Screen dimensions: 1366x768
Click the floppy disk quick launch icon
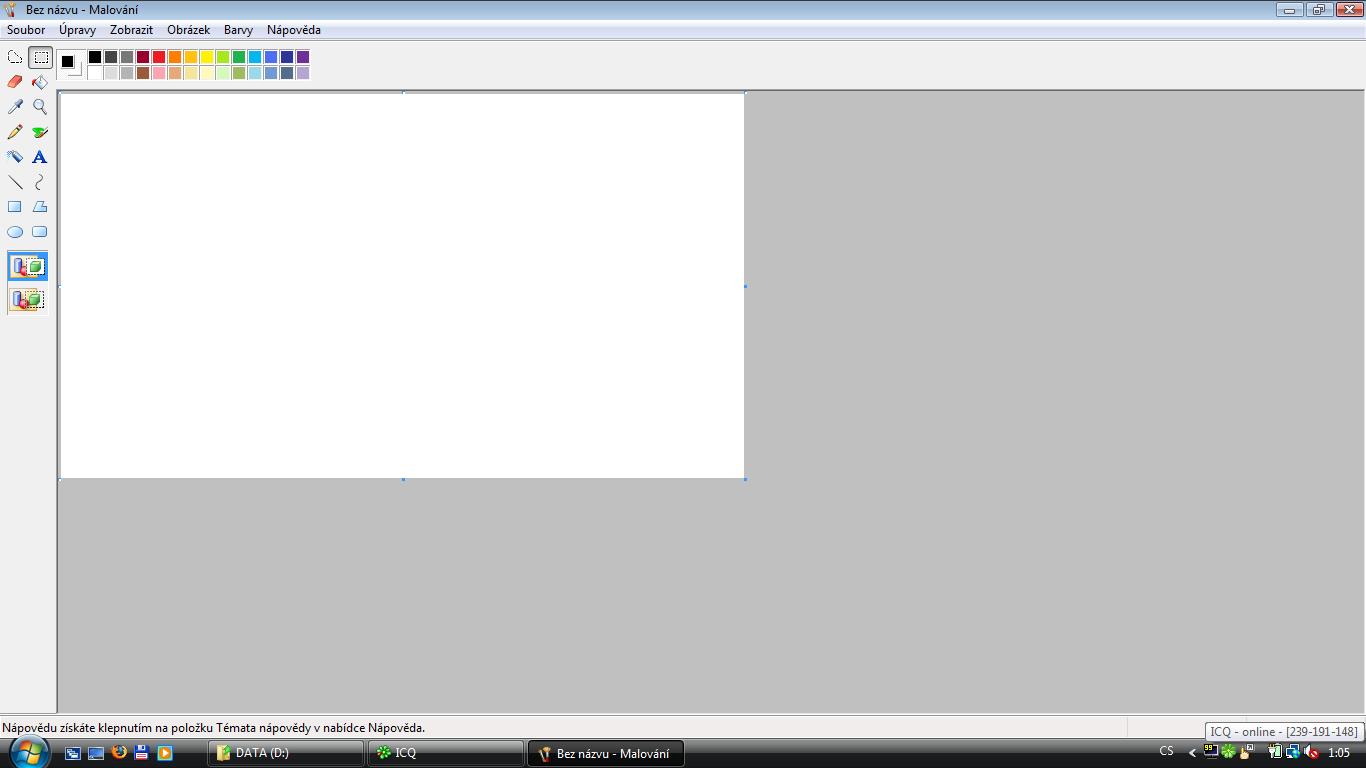tap(142, 752)
